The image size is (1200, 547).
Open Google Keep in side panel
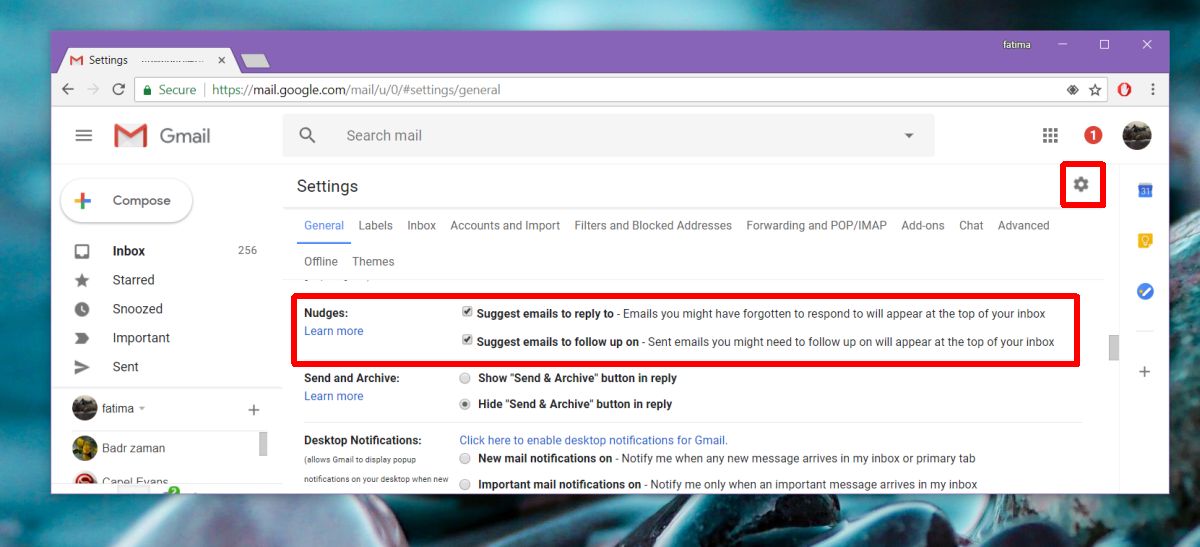(x=1145, y=241)
